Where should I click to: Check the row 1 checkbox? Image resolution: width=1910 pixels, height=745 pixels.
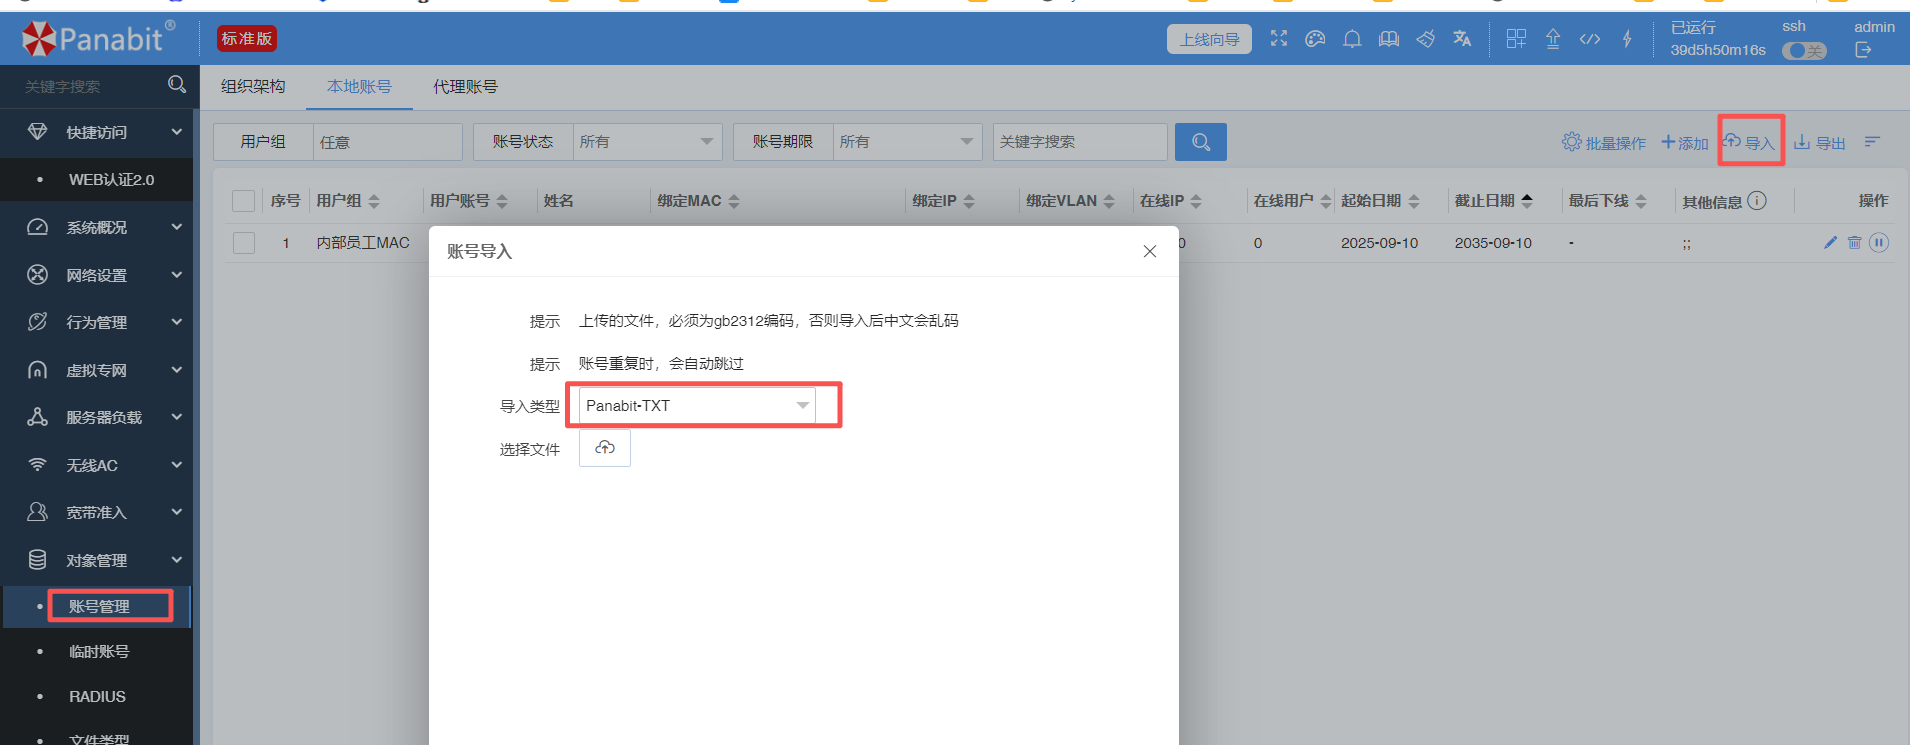(x=243, y=243)
